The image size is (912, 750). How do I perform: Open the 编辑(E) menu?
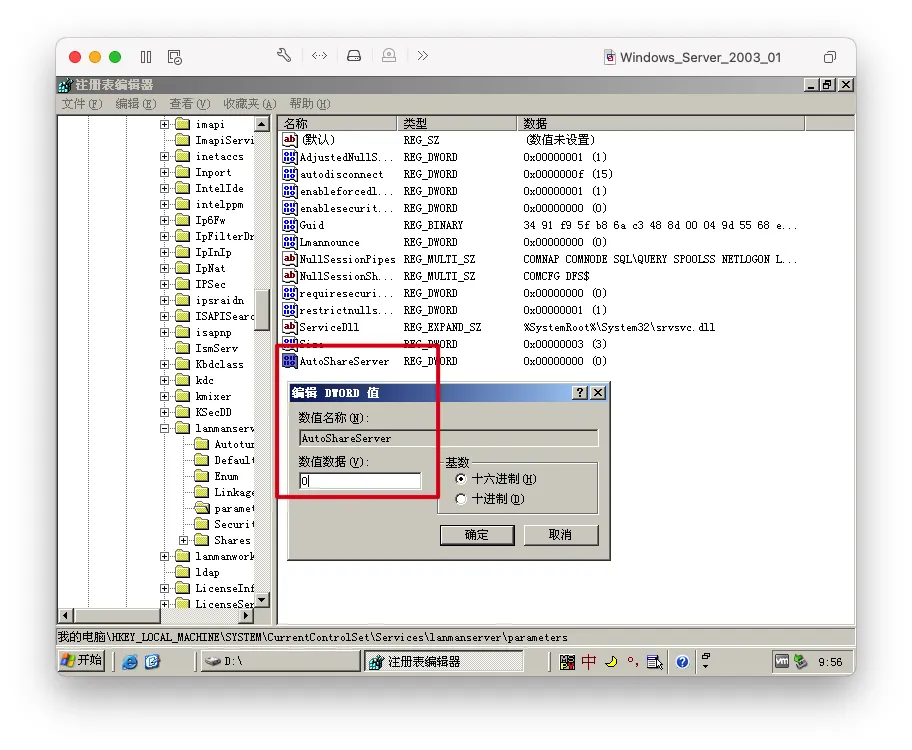point(136,104)
